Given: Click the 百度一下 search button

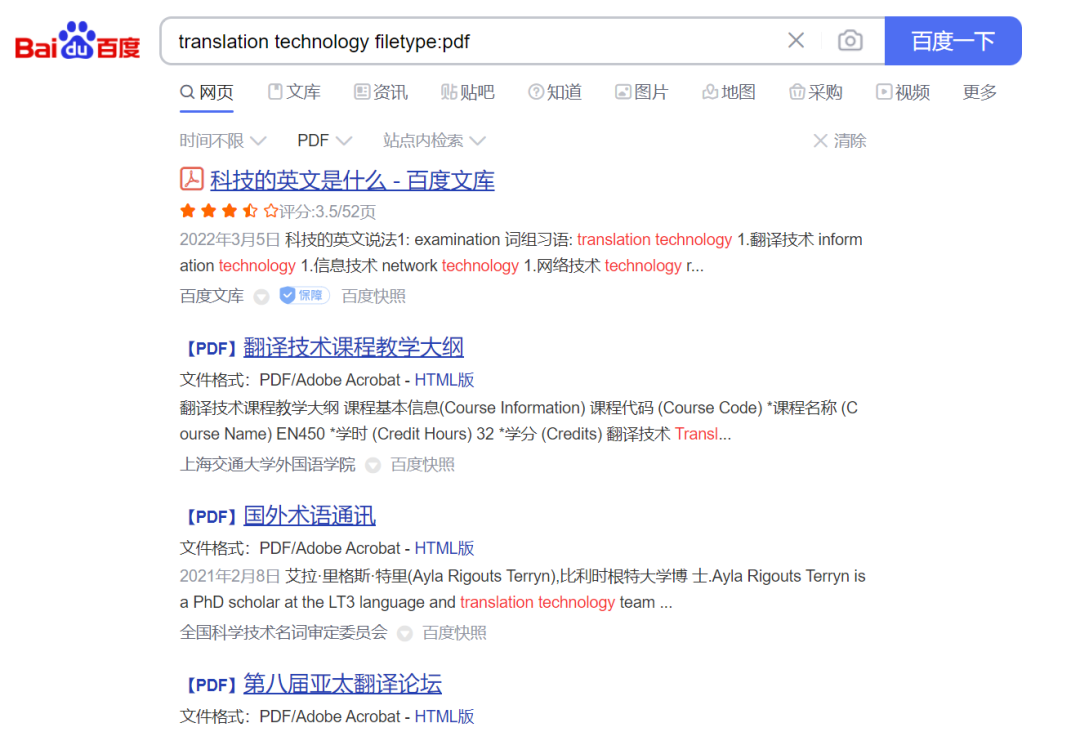Looking at the screenshot, I should 953,41.
